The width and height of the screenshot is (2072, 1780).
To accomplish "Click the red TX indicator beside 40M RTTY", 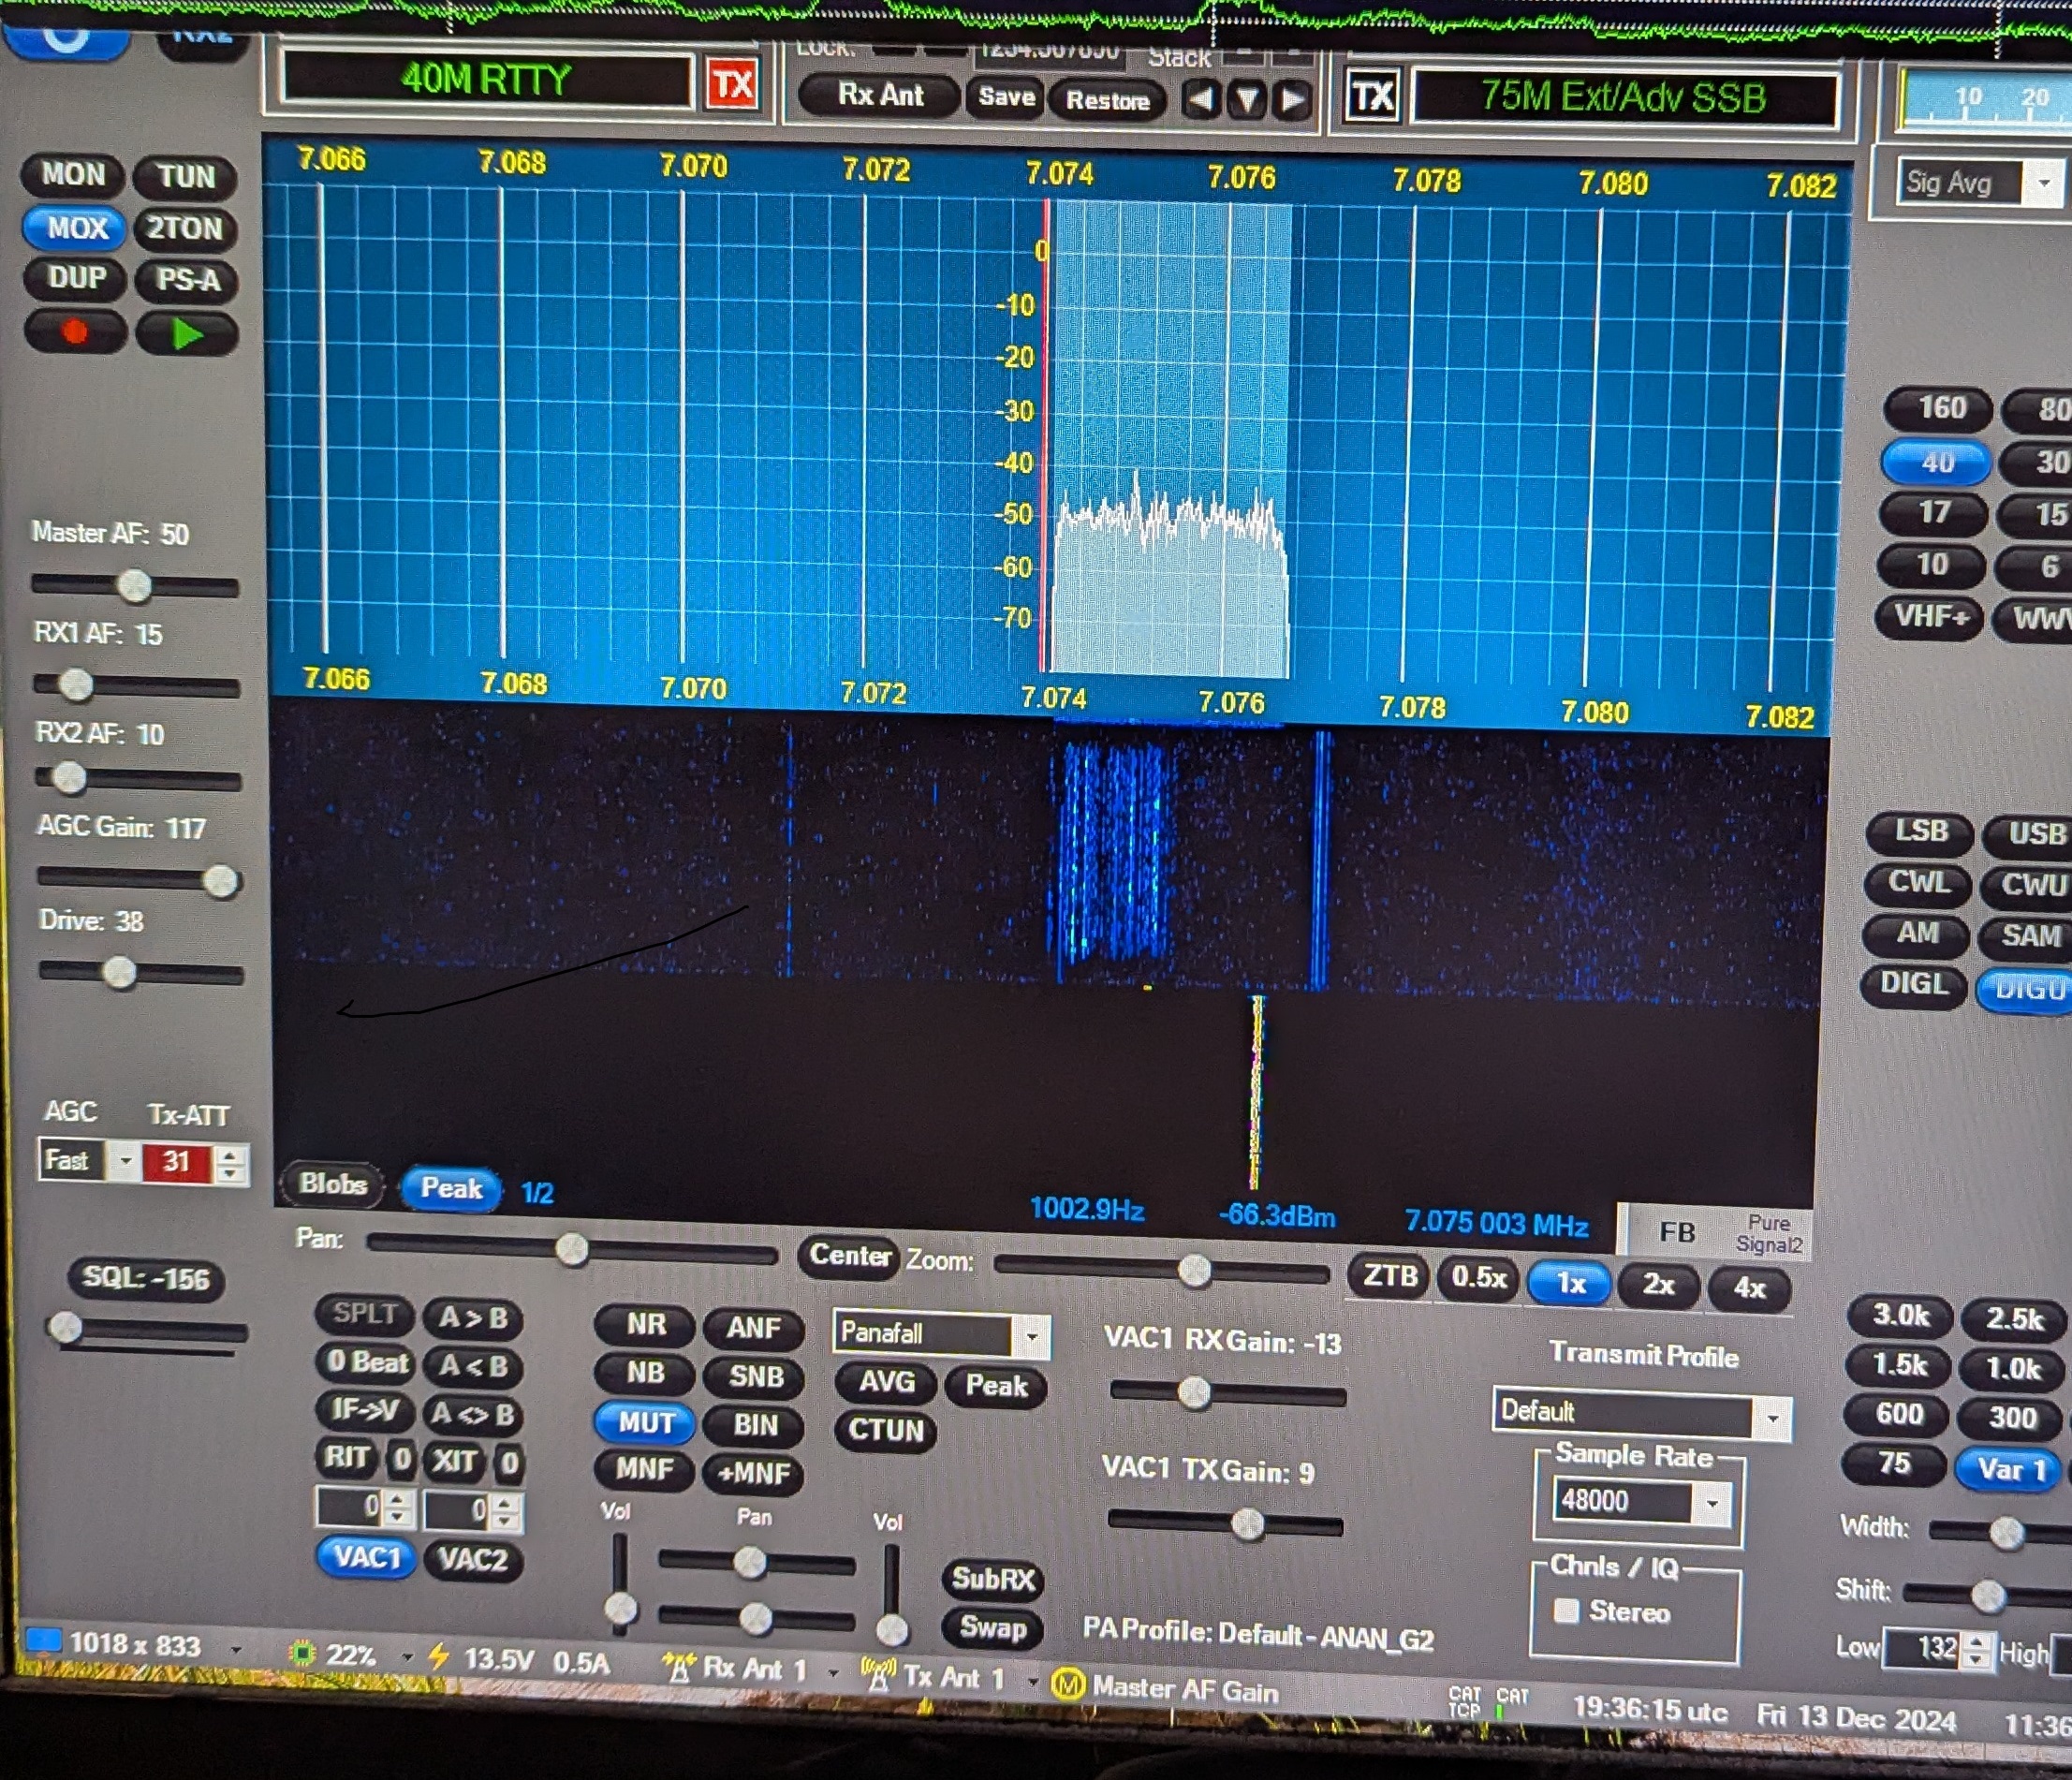I will [732, 84].
